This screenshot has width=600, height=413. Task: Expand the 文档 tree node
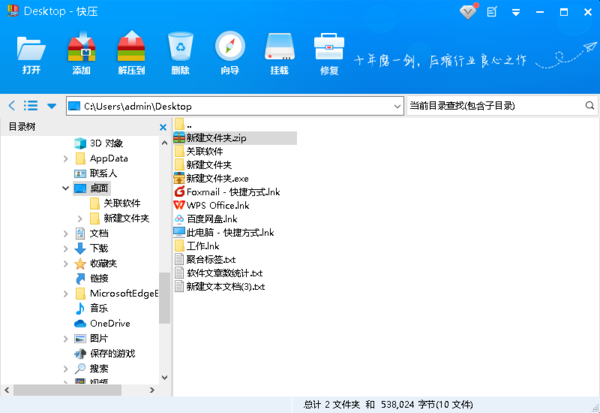(x=65, y=233)
